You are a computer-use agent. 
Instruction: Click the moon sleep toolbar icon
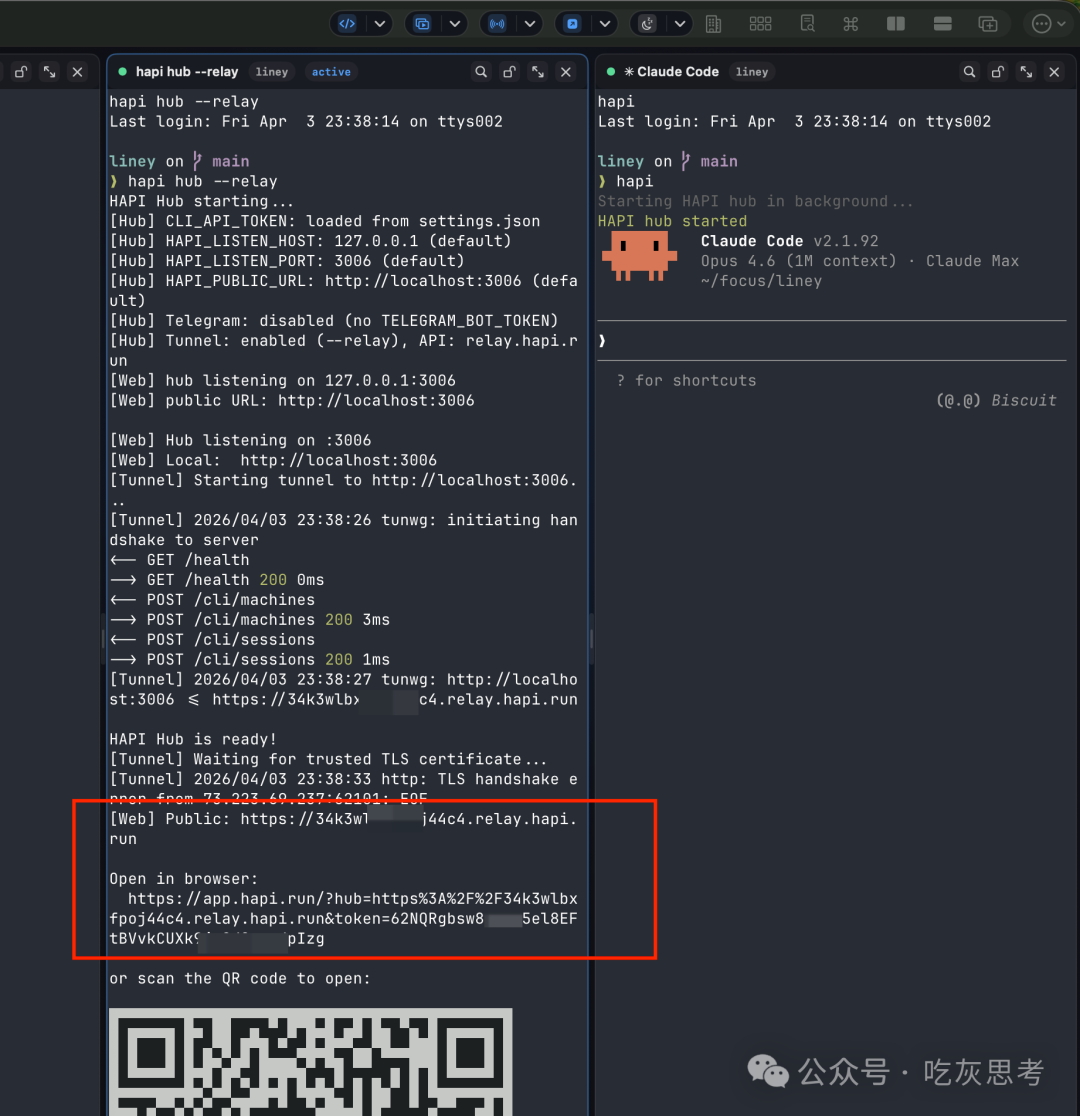coord(647,23)
